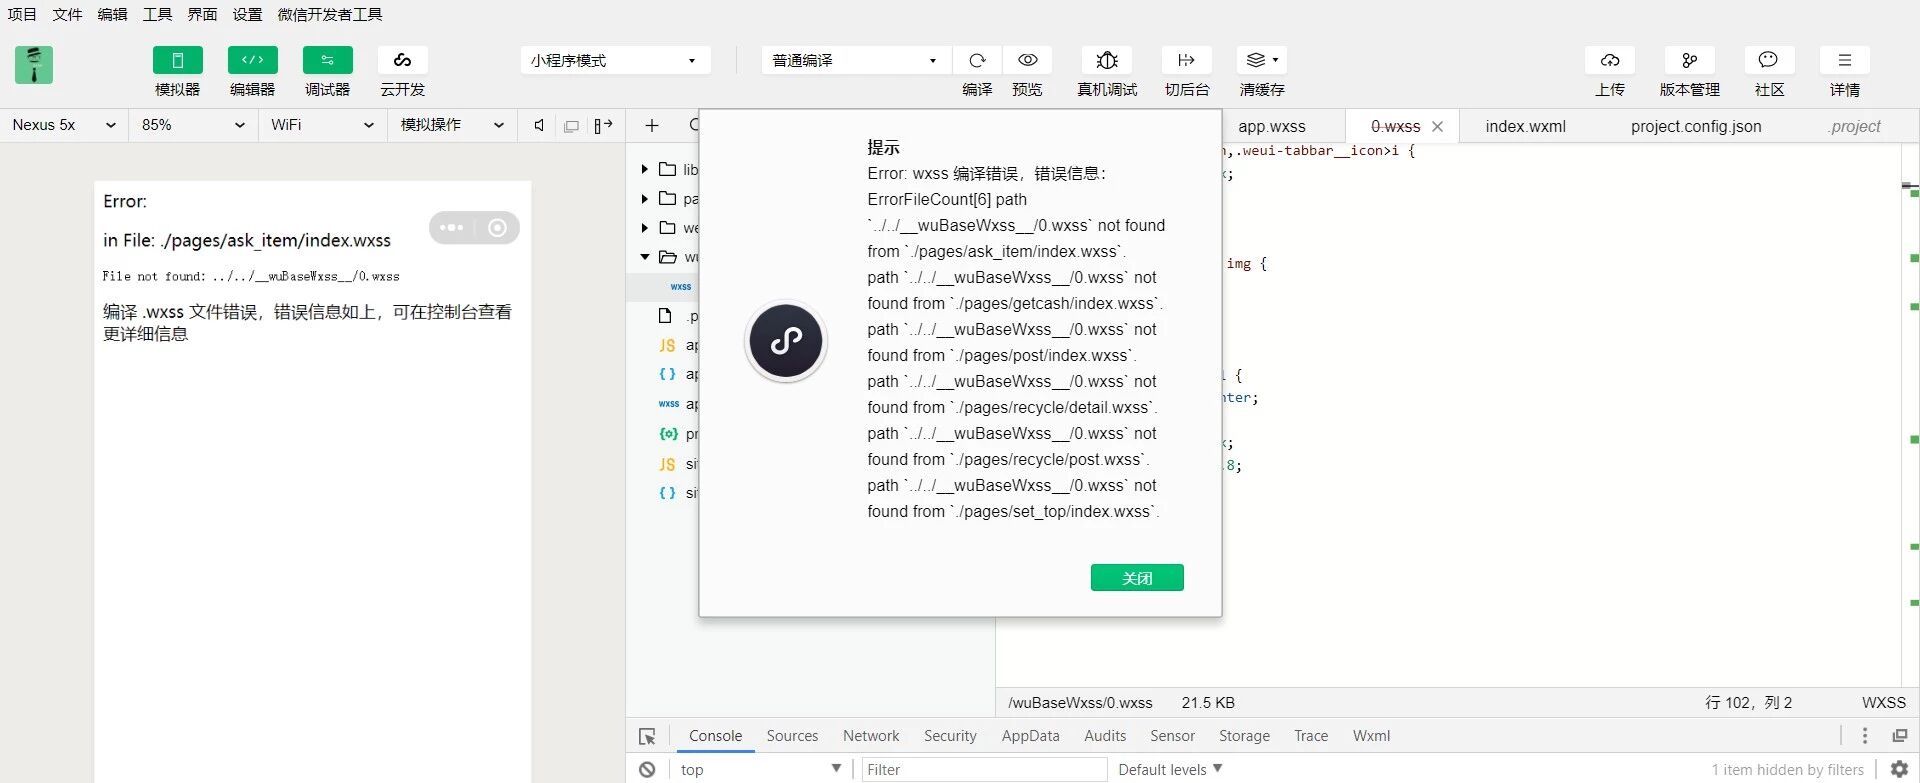The image size is (1920, 783).
Task: Open the 普通编译 compile mode dropdown
Action: 855,61
